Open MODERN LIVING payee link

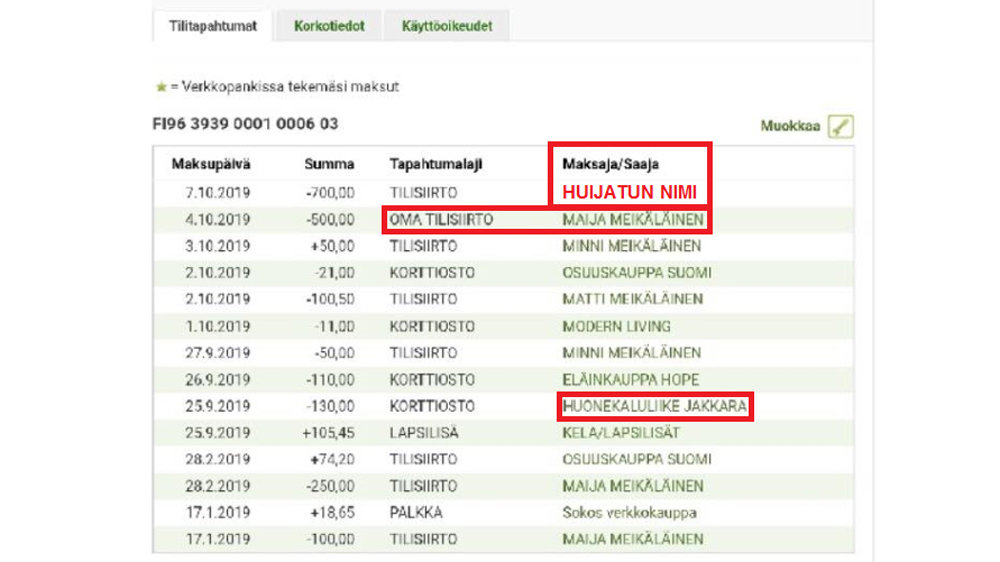pyautogui.click(x=616, y=327)
